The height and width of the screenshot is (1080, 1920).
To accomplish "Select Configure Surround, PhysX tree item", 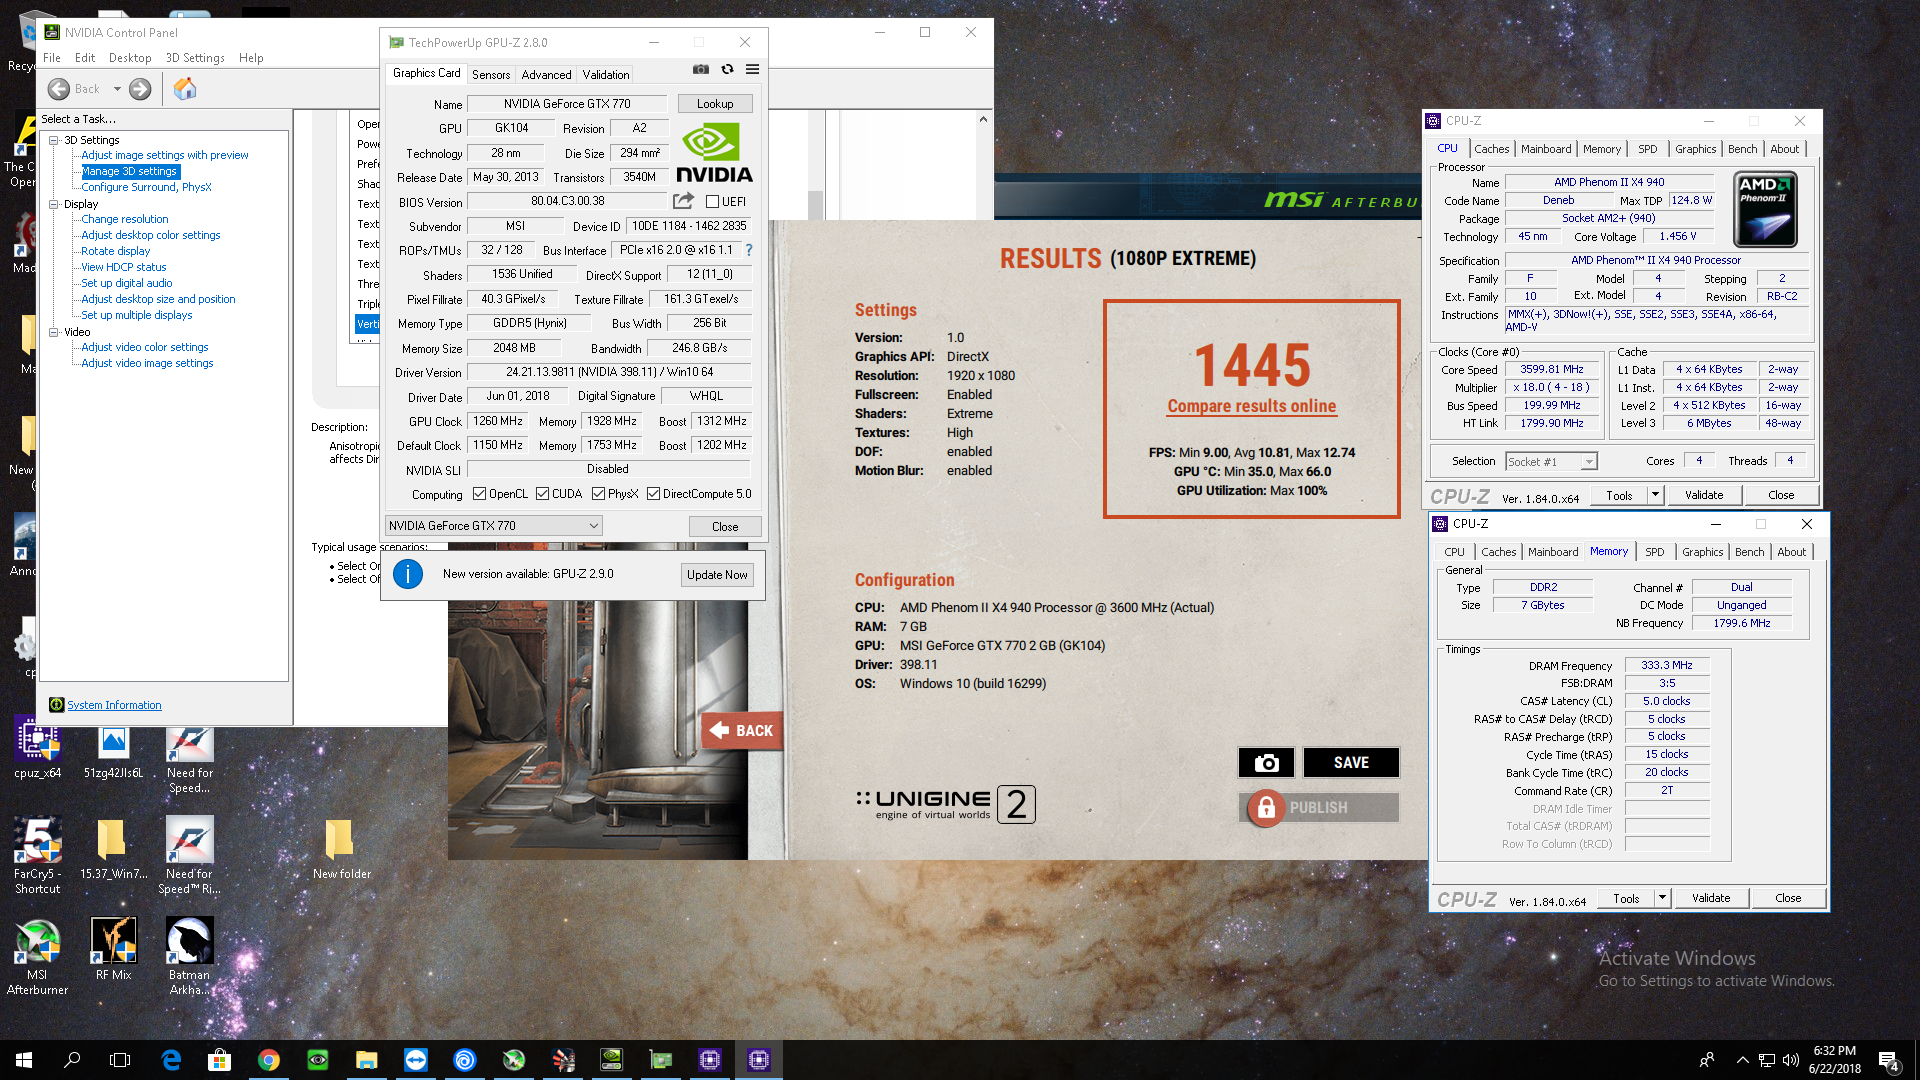I will 146,187.
